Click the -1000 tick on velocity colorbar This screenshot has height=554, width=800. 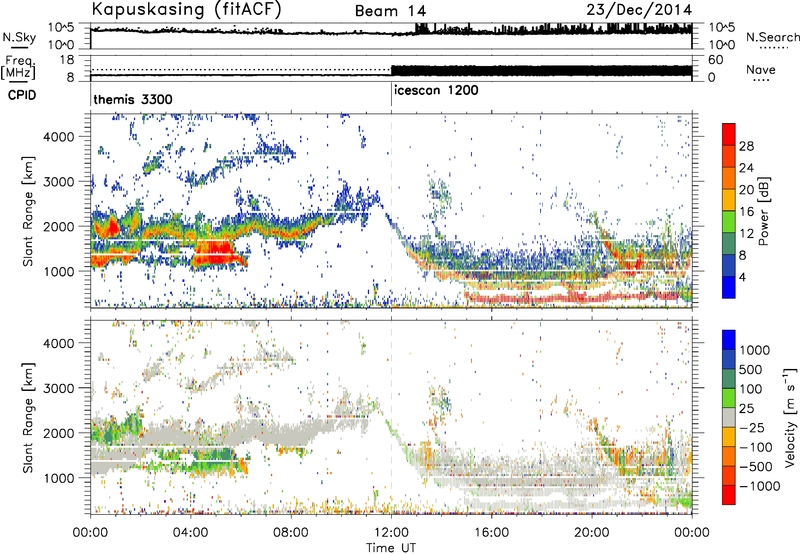759,486
